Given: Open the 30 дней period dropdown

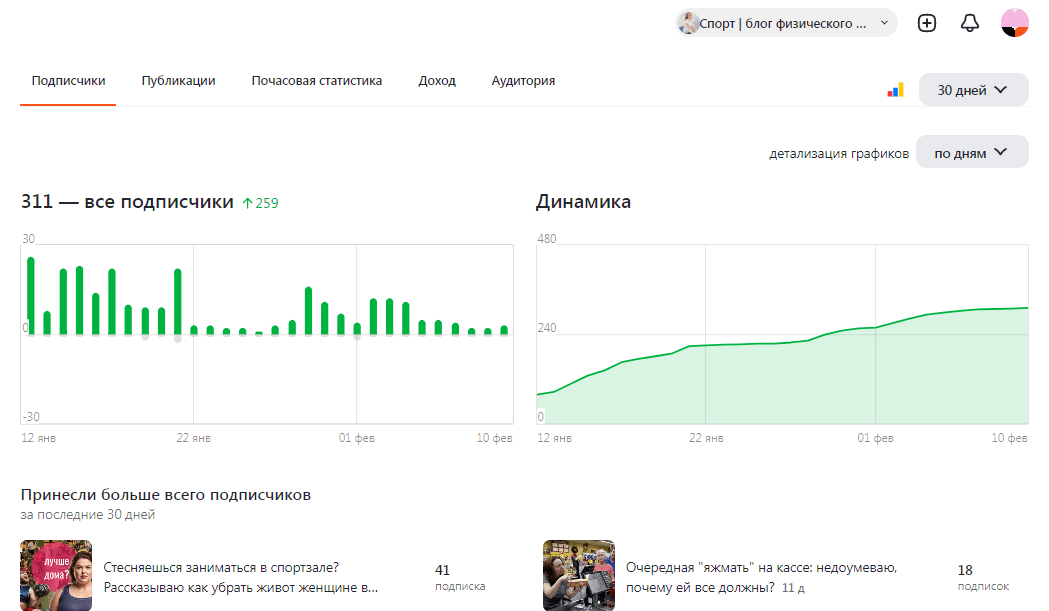Looking at the screenshot, I should (x=973, y=90).
